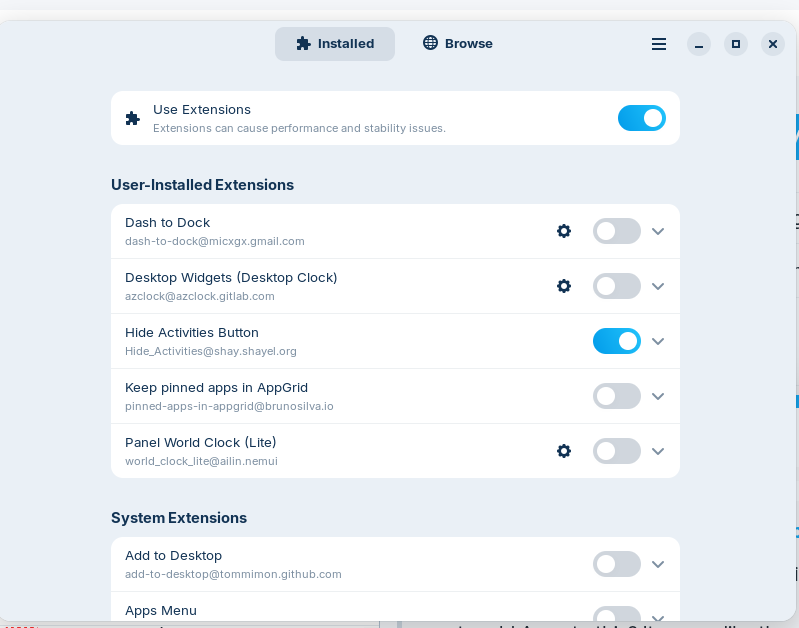Open Dash to Dock settings gear
This screenshot has height=628, width=799.
click(x=564, y=231)
